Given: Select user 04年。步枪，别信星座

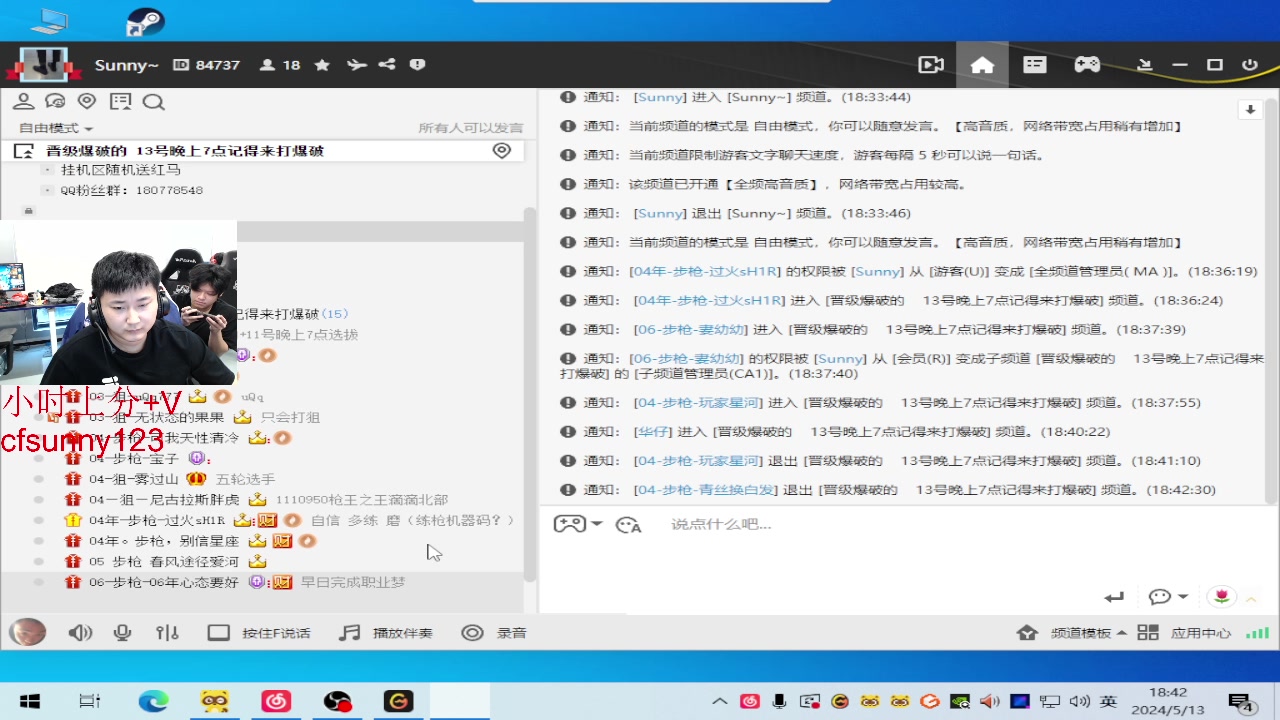Looking at the screenshot, I should [163, 541].
